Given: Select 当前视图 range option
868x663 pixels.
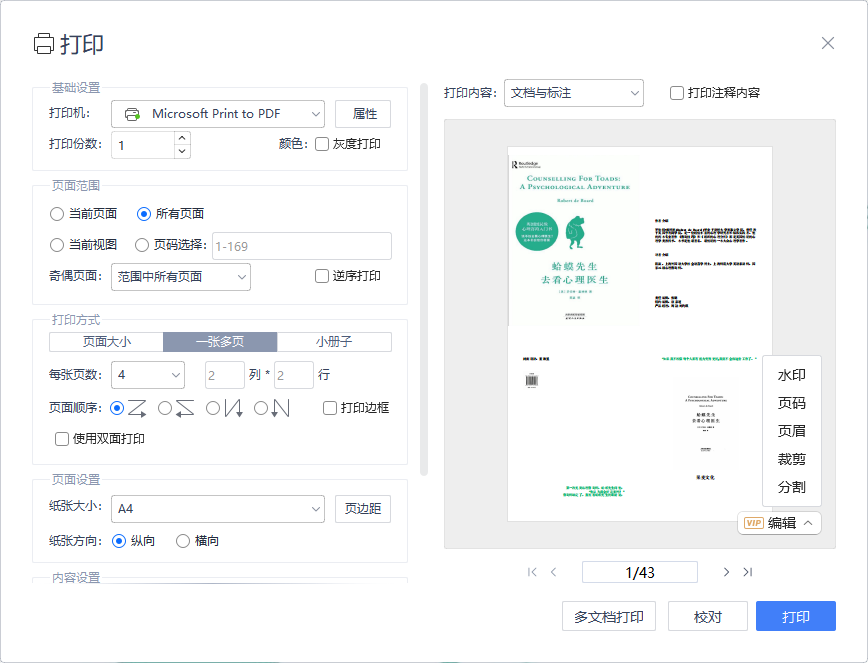Looking at the screenshot, I should click(x=56, y=245).
